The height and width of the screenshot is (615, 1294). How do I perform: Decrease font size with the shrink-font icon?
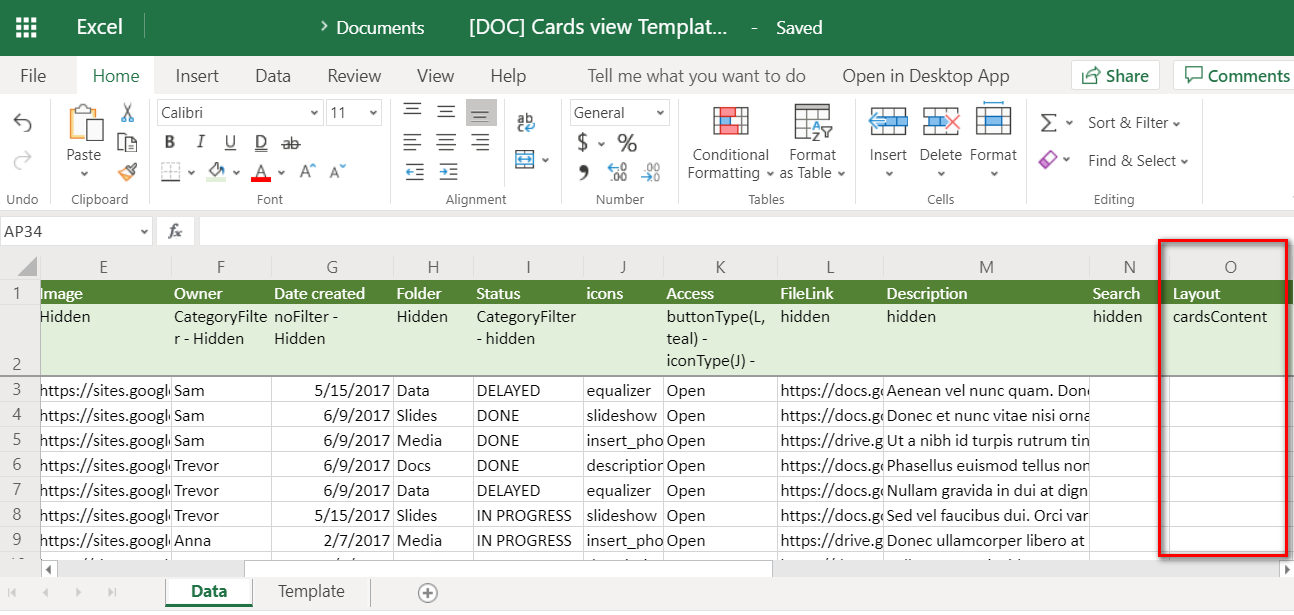[338, 171]
